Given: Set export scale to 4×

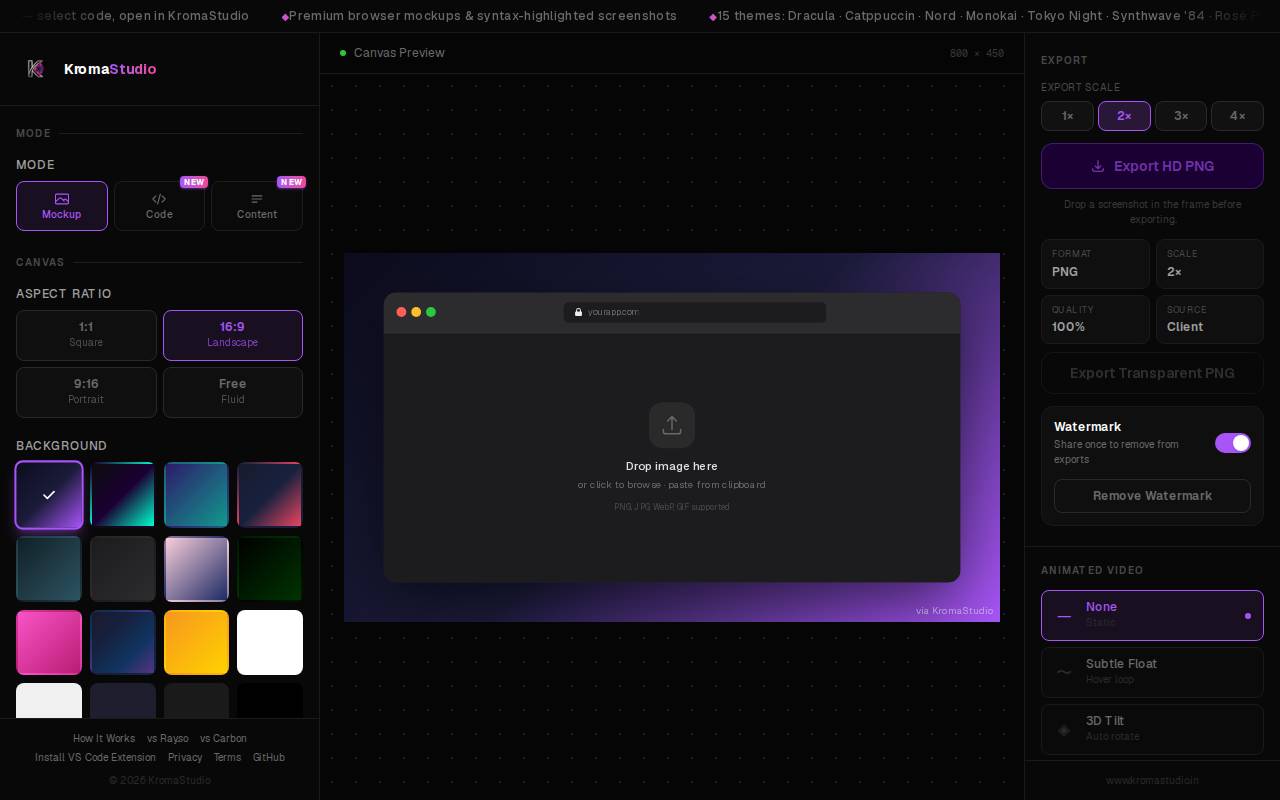Looking at the screenshot, I should [x=1237, y=116].
